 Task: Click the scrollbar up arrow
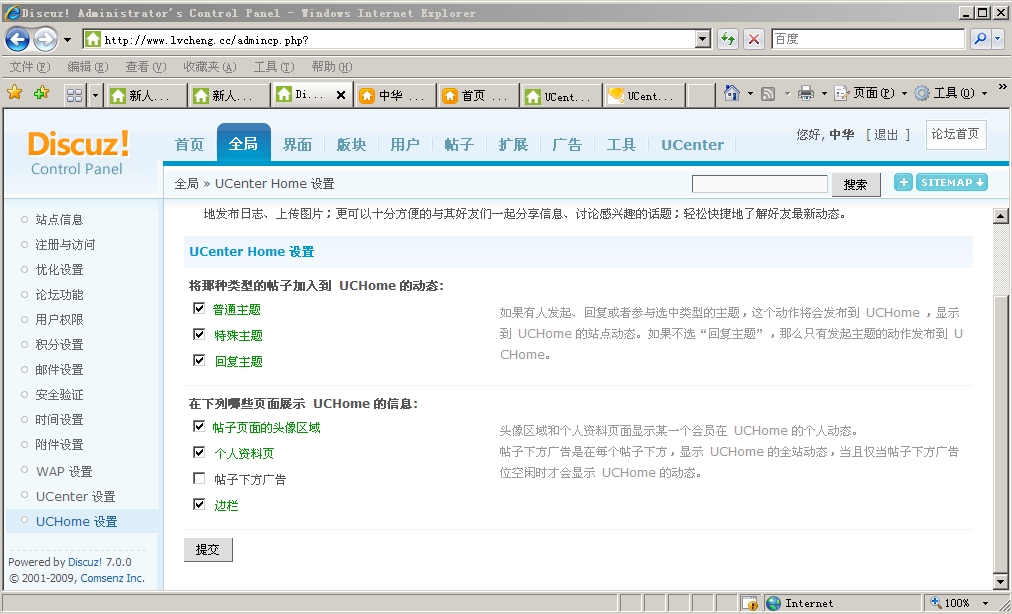(1000, 216)
